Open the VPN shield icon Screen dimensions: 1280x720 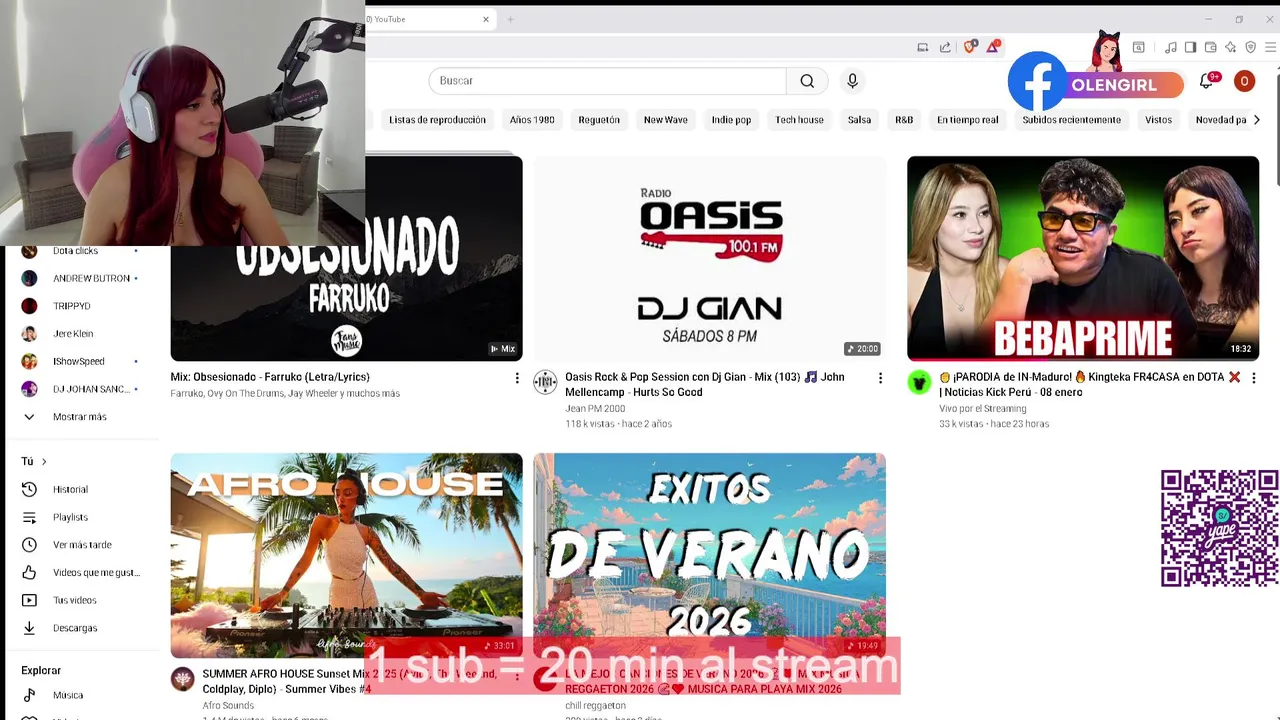(1250, 47)
